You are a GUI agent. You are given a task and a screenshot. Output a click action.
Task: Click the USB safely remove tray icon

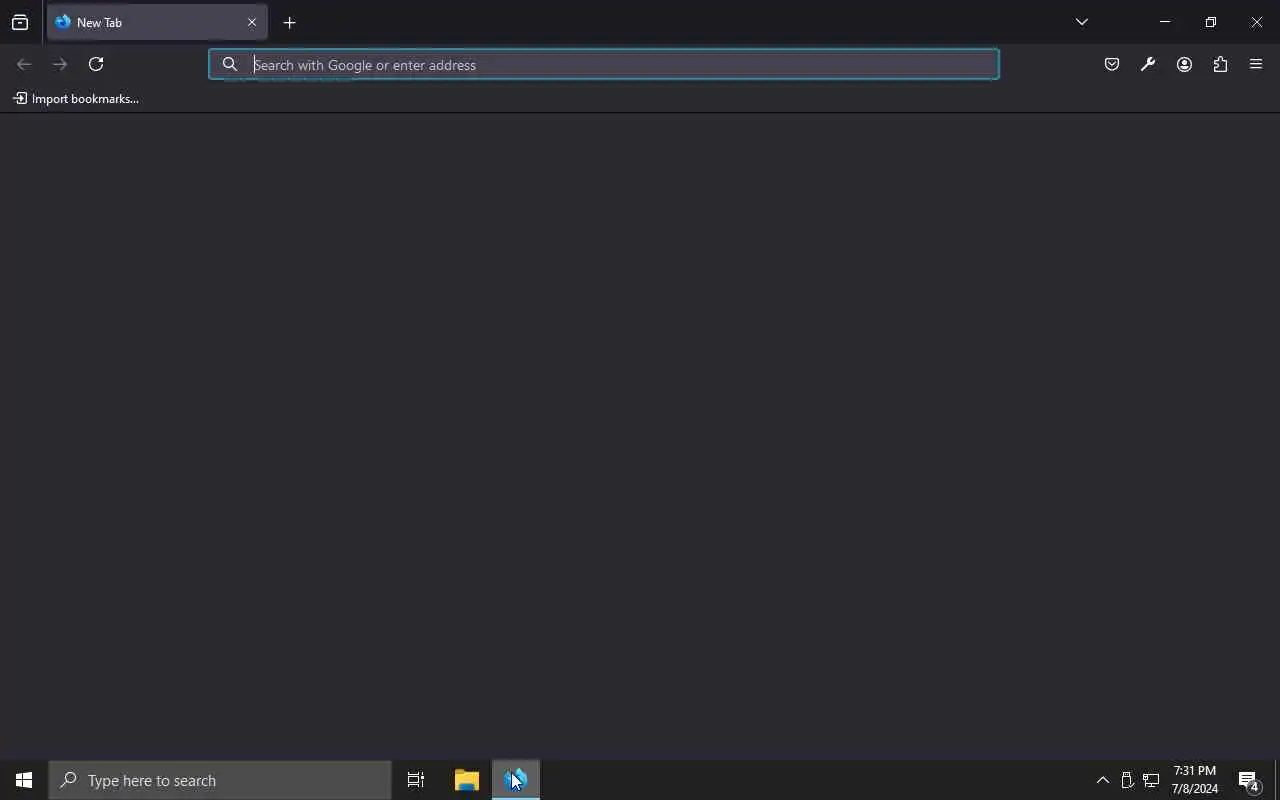point(1127,780)
